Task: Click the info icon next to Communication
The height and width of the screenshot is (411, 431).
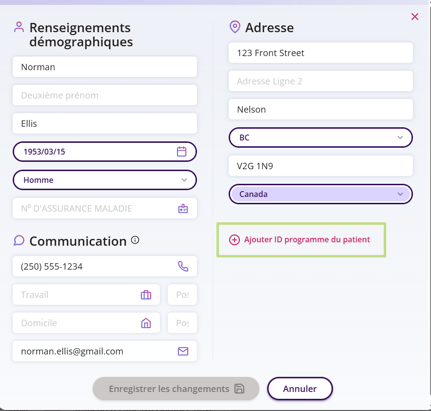Action: point(135,240)
